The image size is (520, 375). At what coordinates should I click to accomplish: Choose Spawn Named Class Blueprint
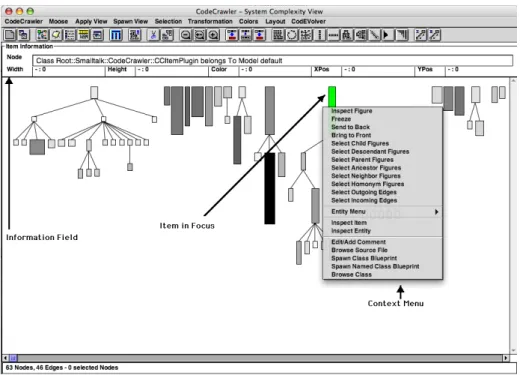(x=383, y=266)
